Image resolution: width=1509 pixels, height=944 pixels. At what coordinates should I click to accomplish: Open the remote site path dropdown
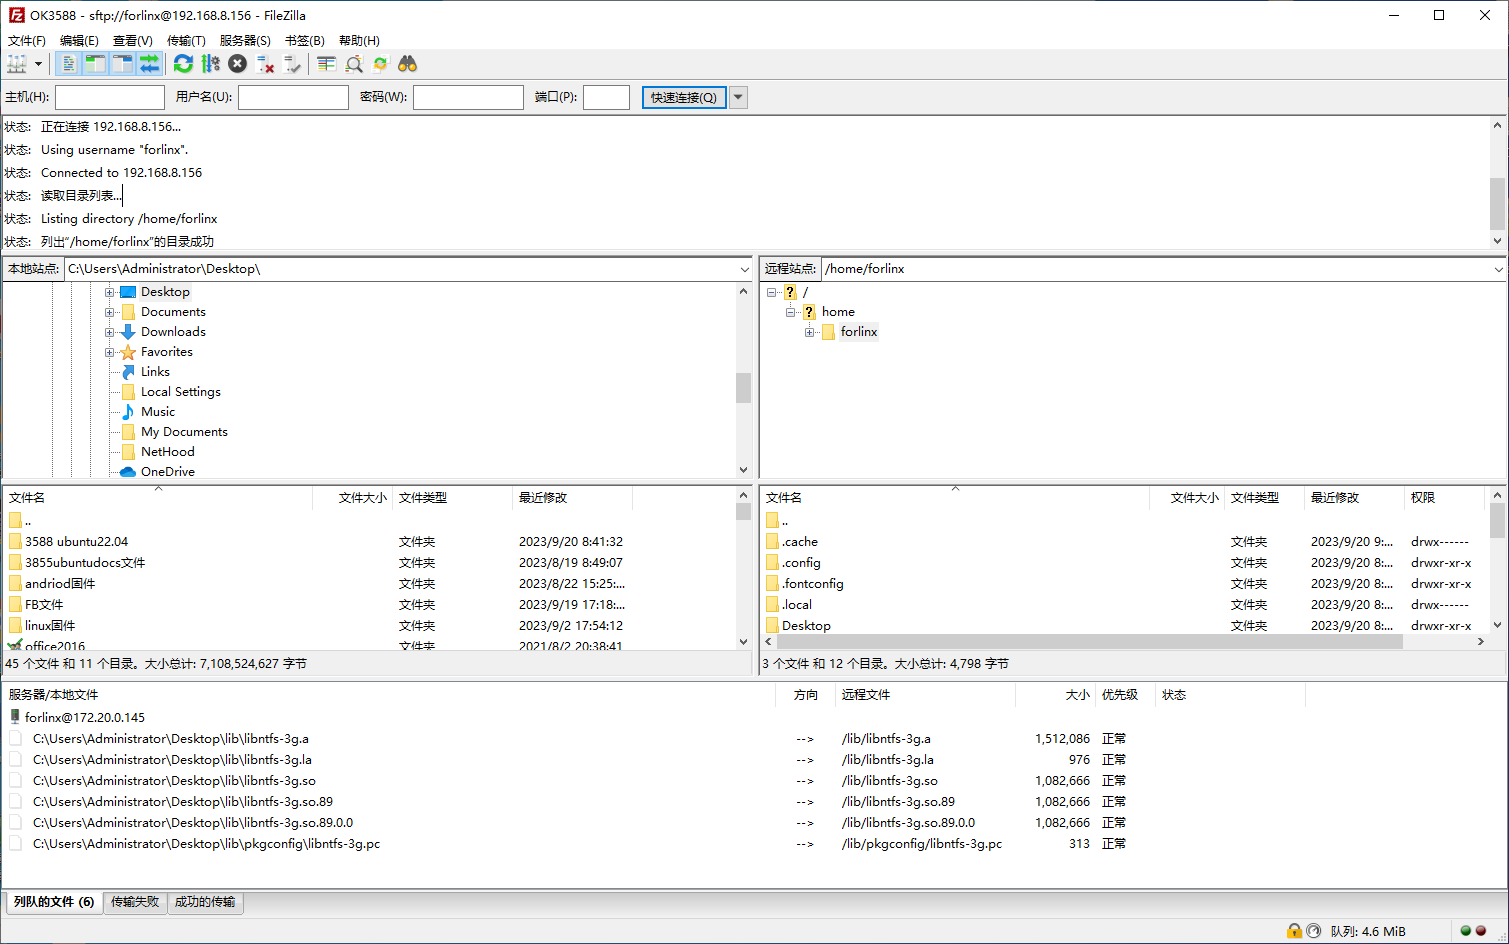1498,269
